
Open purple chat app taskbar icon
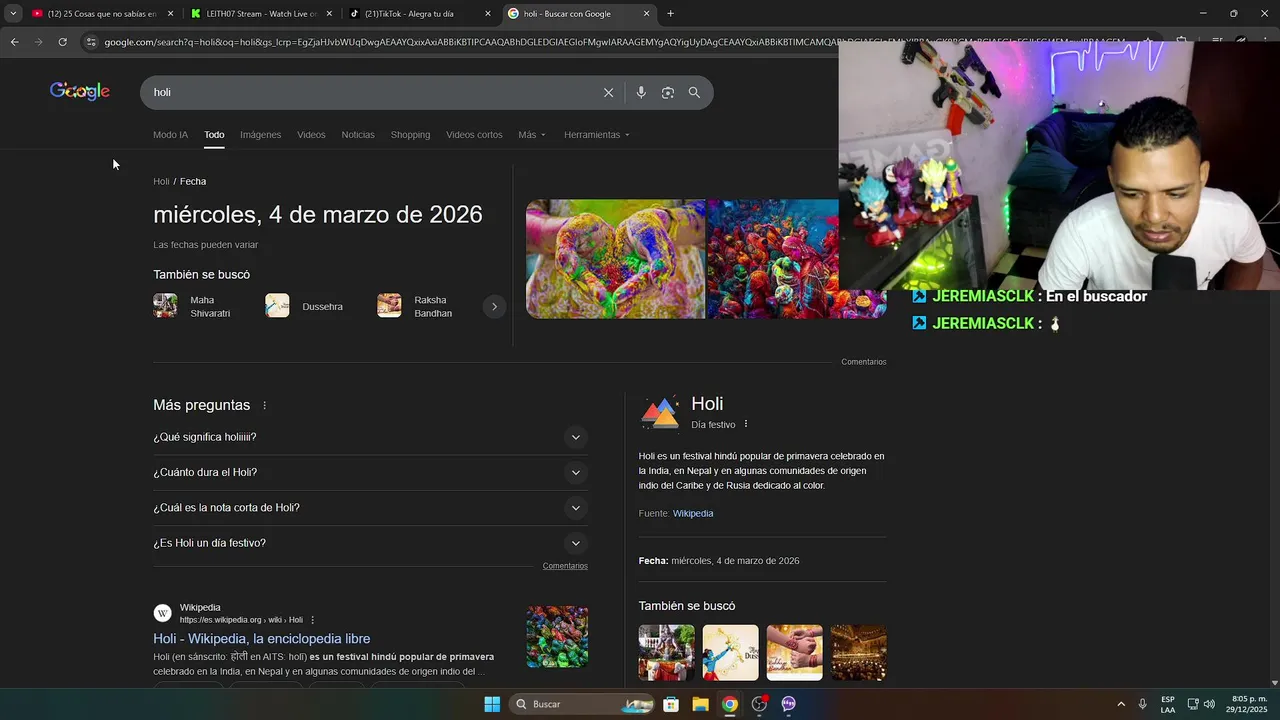(788, 704)
